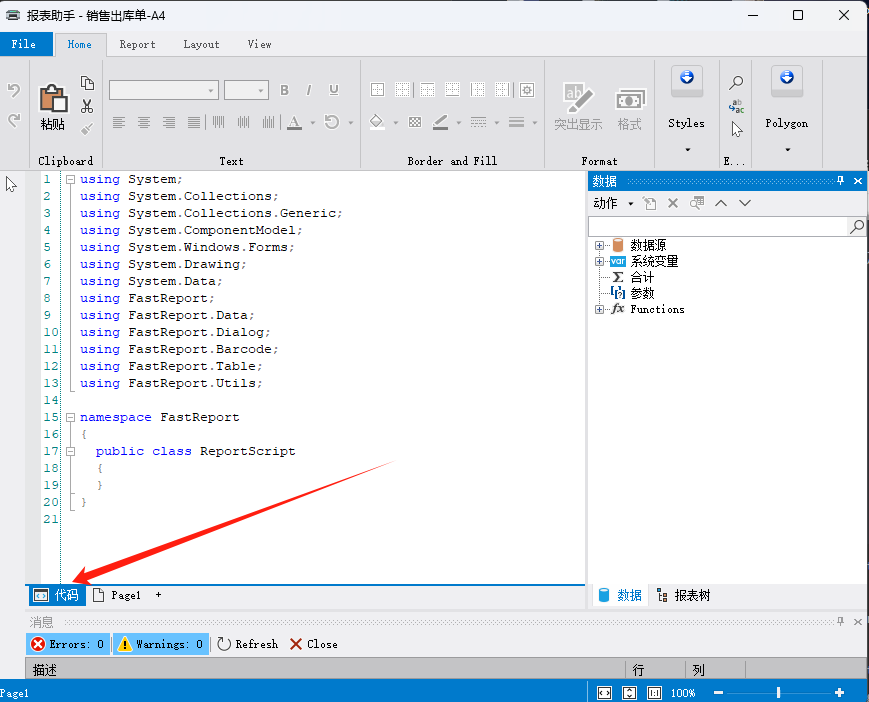The height and width of the screenshot is (702, 869).
Task: Click the search icon in 数据 panel
Action: [856, 226]
